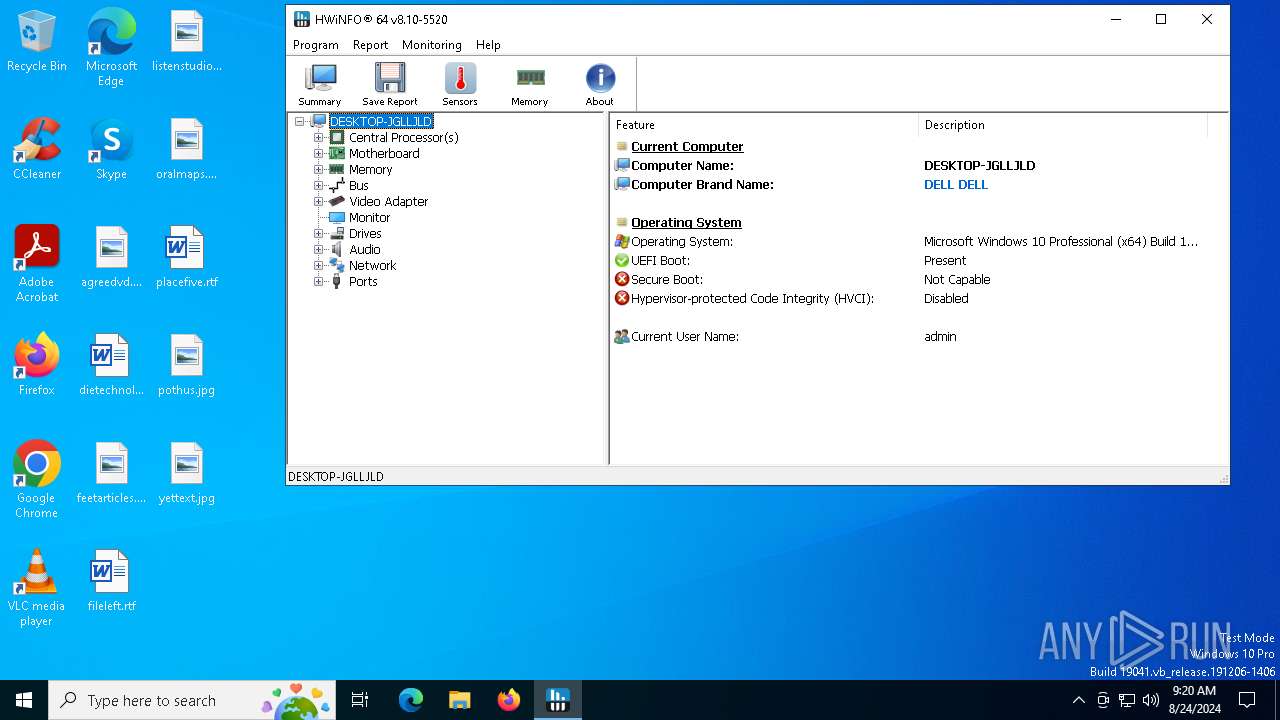Image resolution: width=1280 pixels, height=720 pixels.
Task: Select the Network tree item
Action: tap(372, 266)
